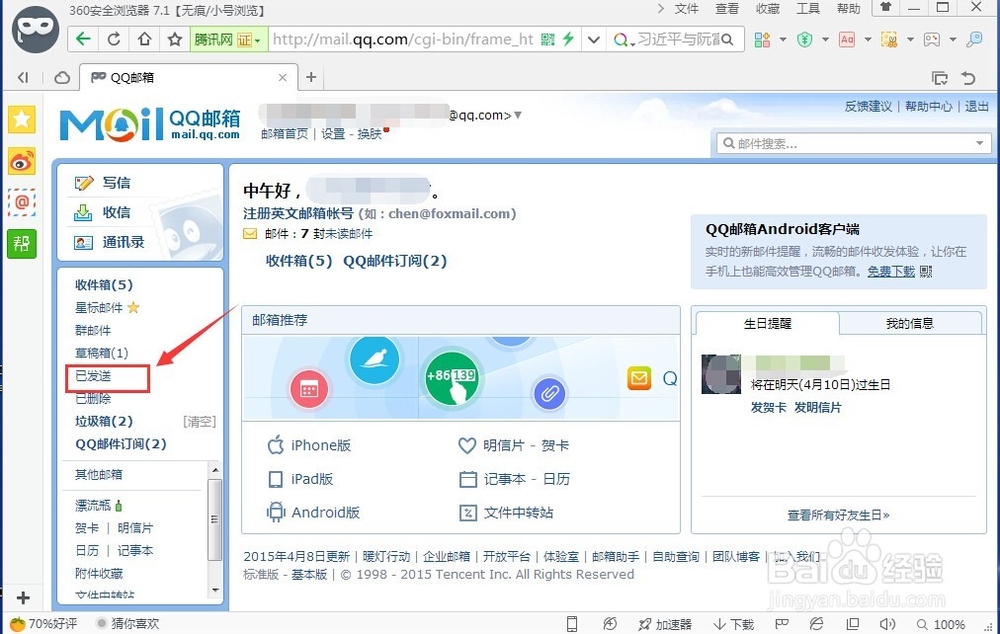Add sidebar app with plus icon

pyautogui.click(x=23, y=598)
